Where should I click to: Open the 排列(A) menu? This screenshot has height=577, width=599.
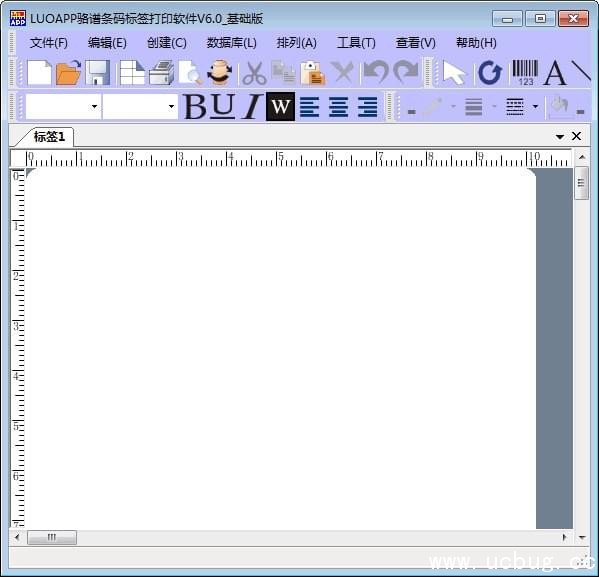(x=297, y=43)
